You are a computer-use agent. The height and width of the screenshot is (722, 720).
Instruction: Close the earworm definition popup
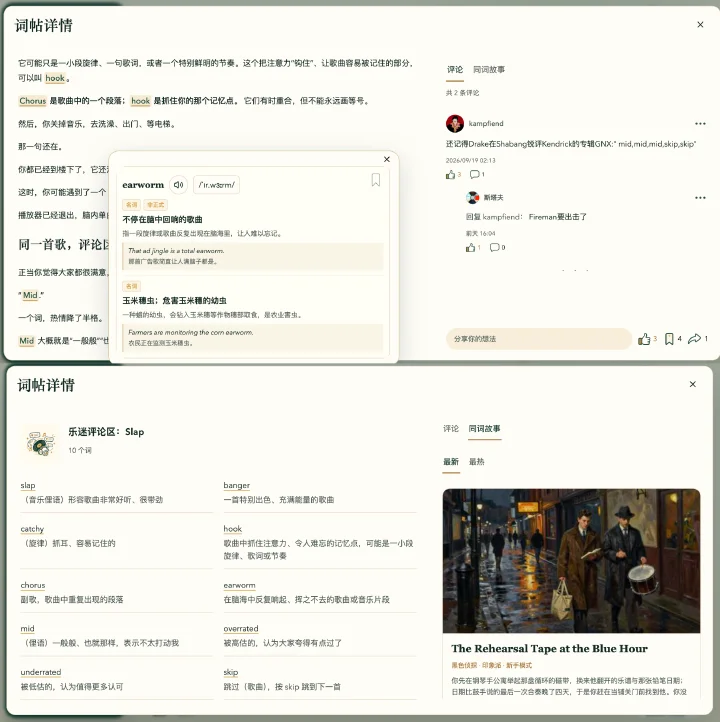pyautogui.click(x=387, y=159)
